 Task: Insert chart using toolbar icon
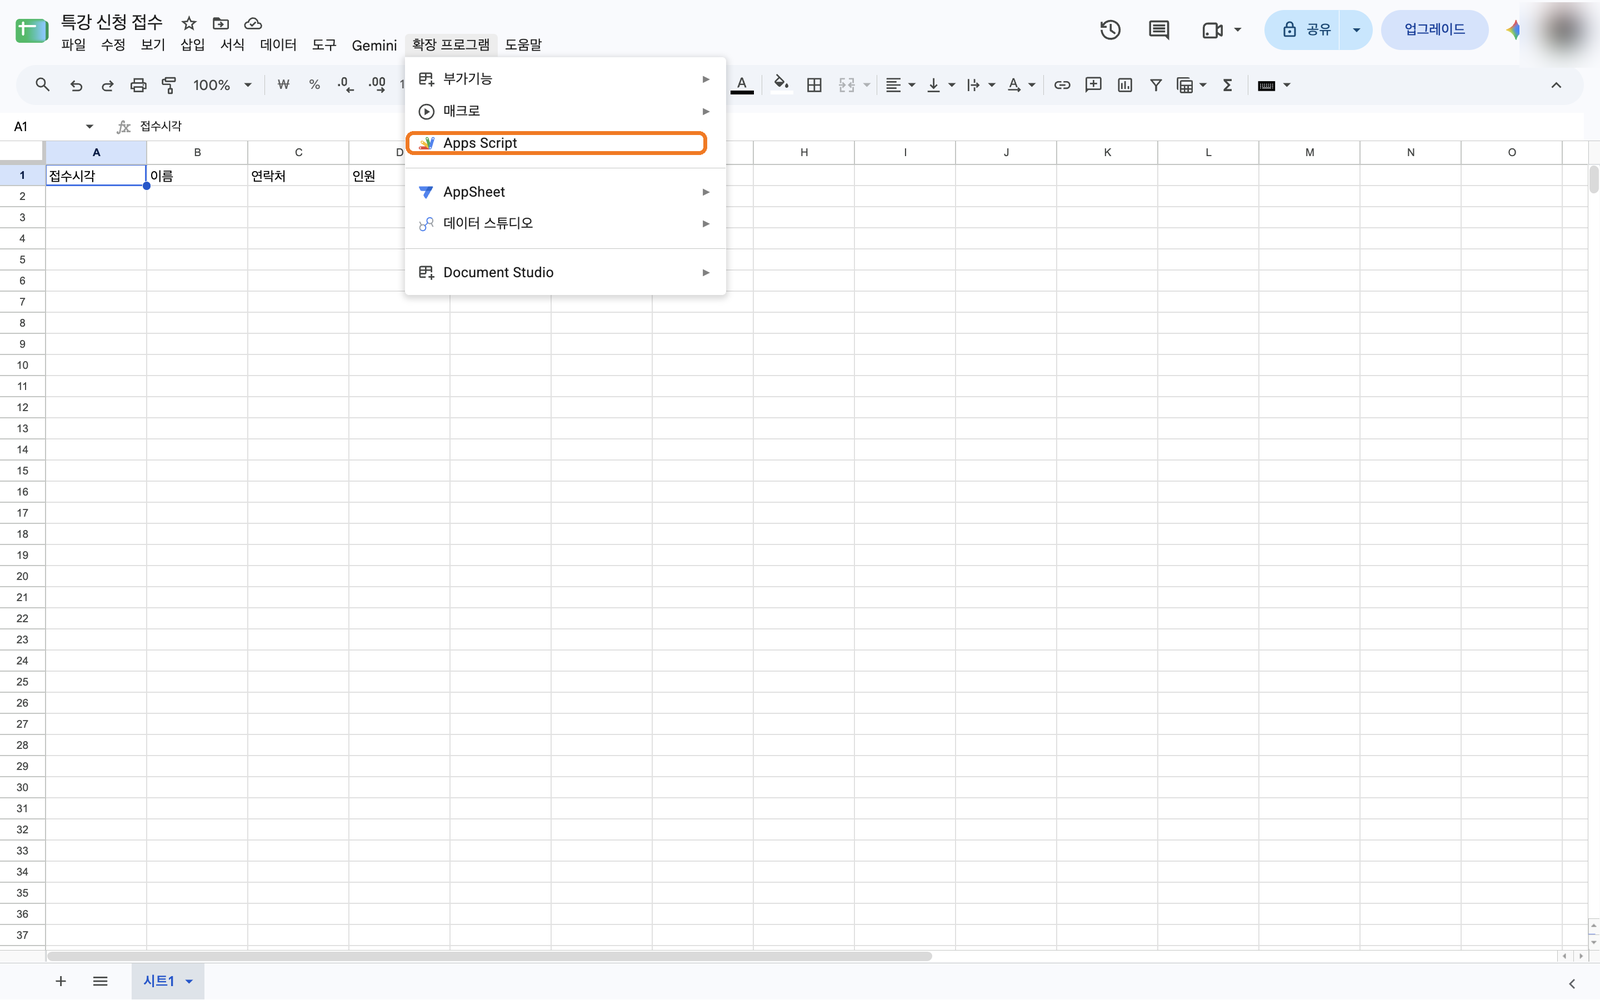pyautogui.click(x=1125, y=85)
